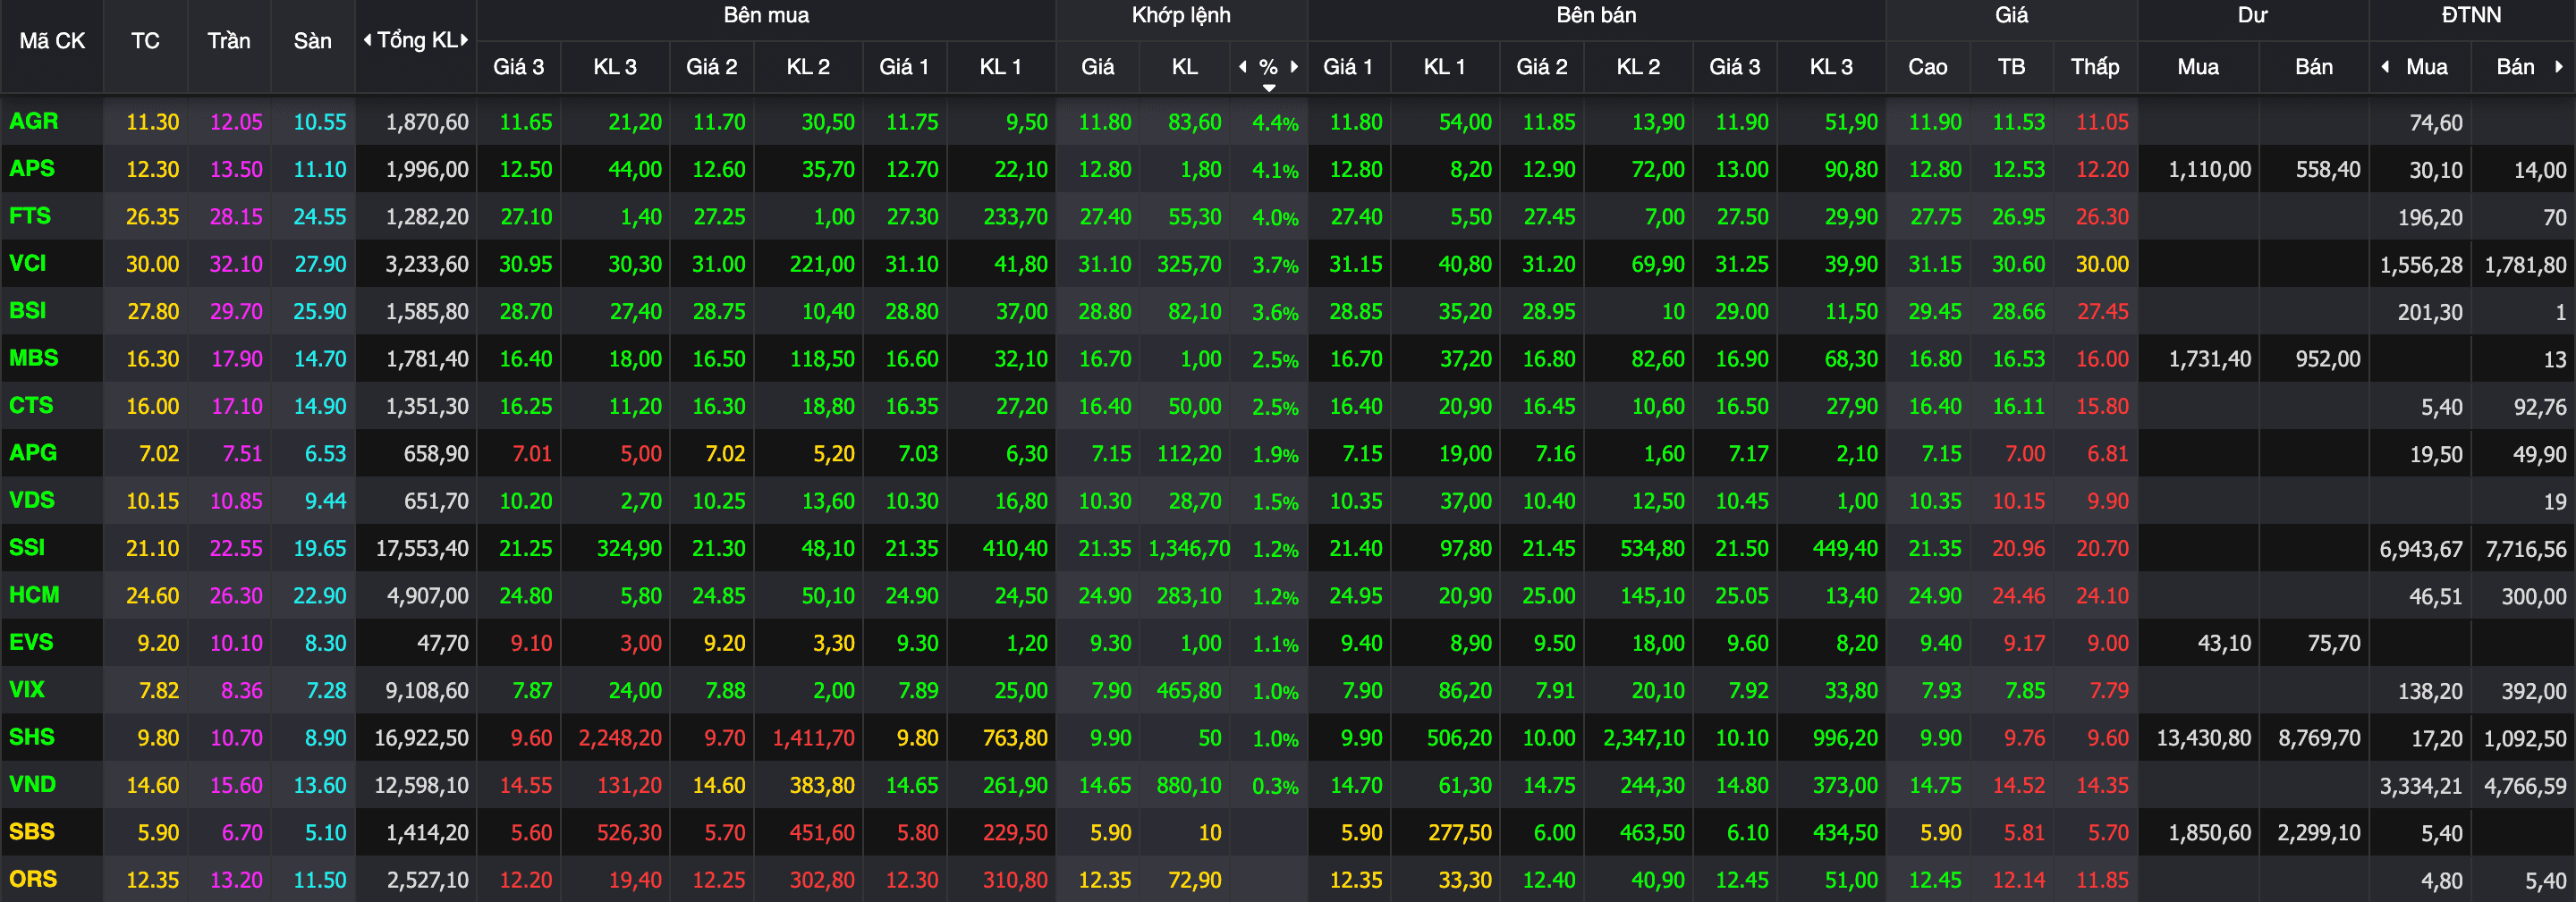Open APS stock symbol
The width and height of the screenshot is (2576, 902).
click(x=32, y=168)
